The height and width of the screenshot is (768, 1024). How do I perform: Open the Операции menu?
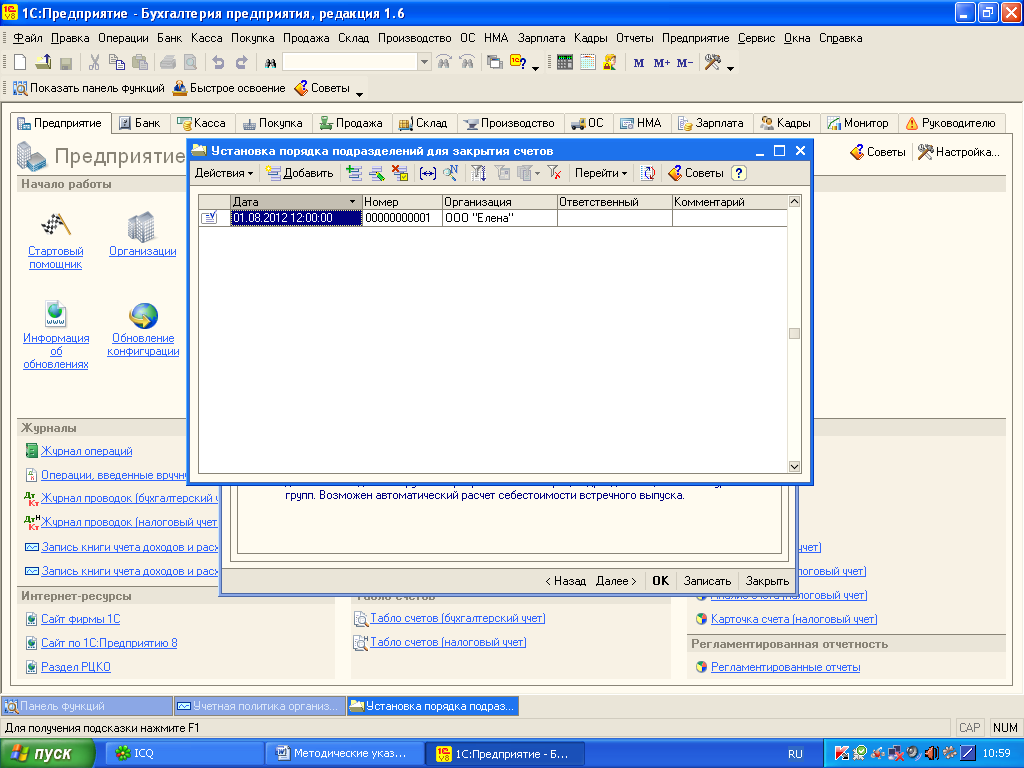(x=123, y=38)
